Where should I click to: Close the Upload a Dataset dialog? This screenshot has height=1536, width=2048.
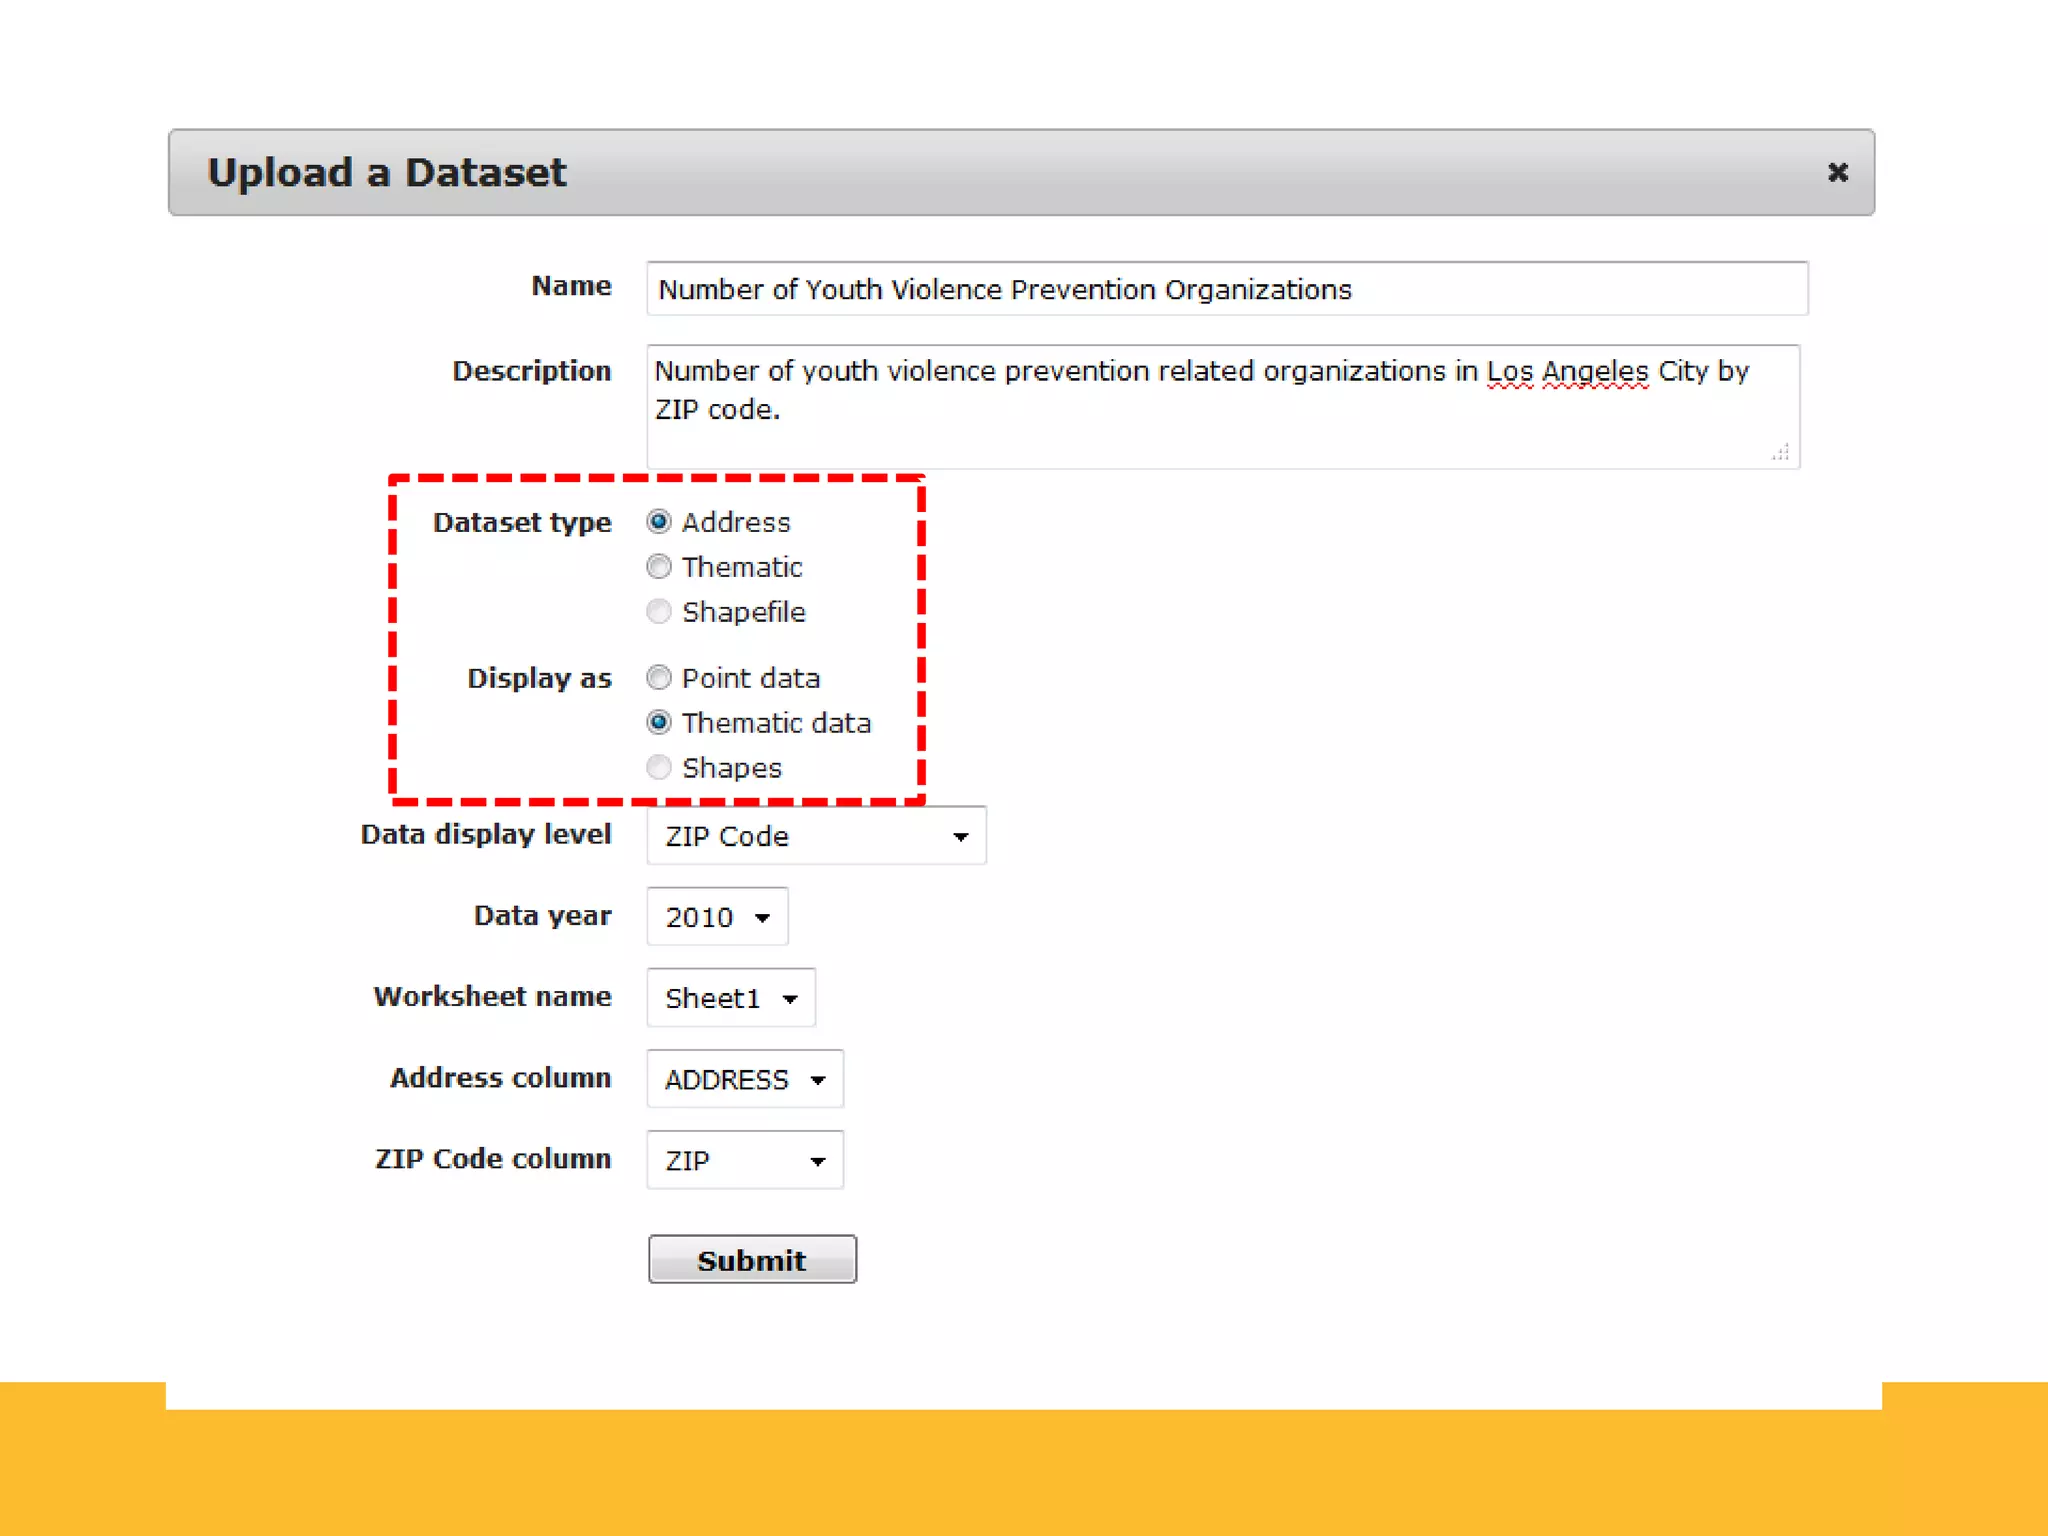1837,172
